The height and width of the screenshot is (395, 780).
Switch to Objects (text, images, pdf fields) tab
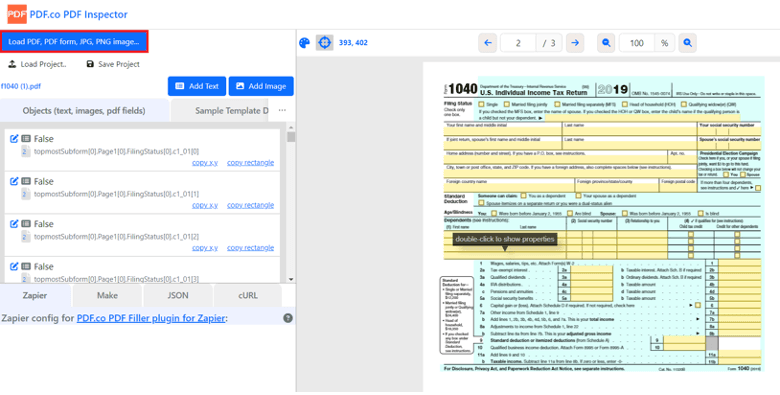point(84,110)
